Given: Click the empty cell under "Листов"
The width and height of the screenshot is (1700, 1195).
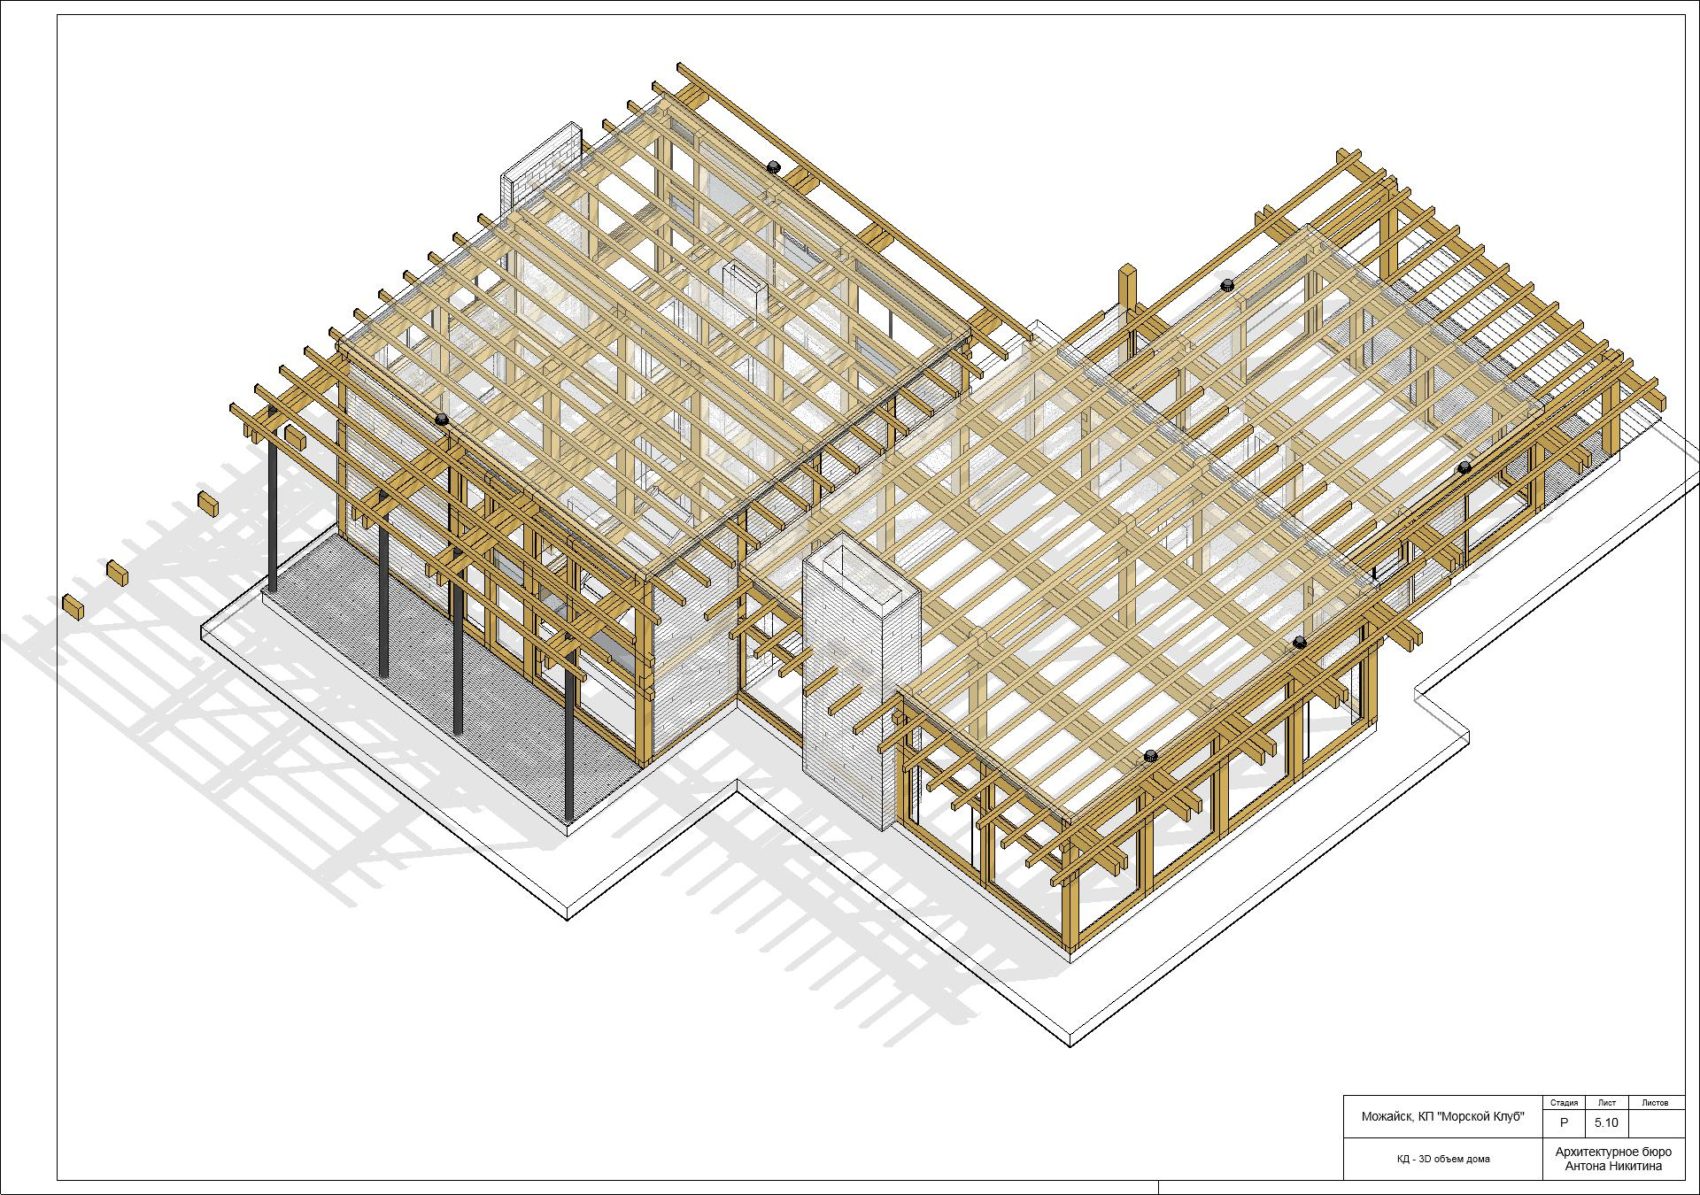Looking at the screenshot, I should [x=1656, y=1123].
